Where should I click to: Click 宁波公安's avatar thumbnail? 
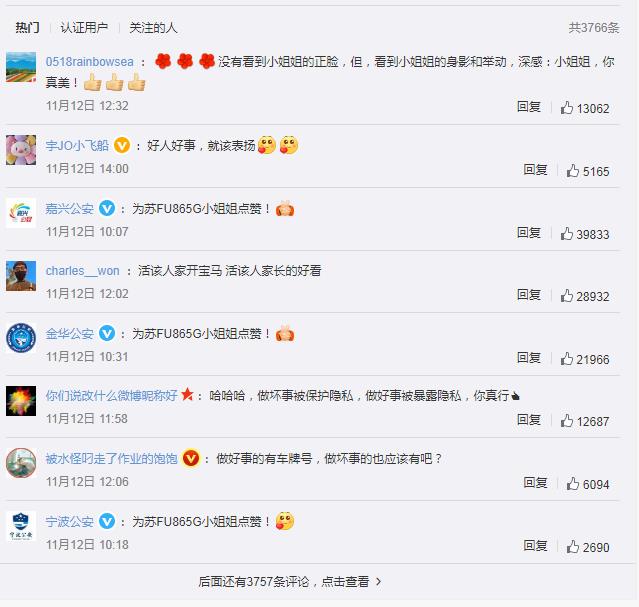[21, 526]
